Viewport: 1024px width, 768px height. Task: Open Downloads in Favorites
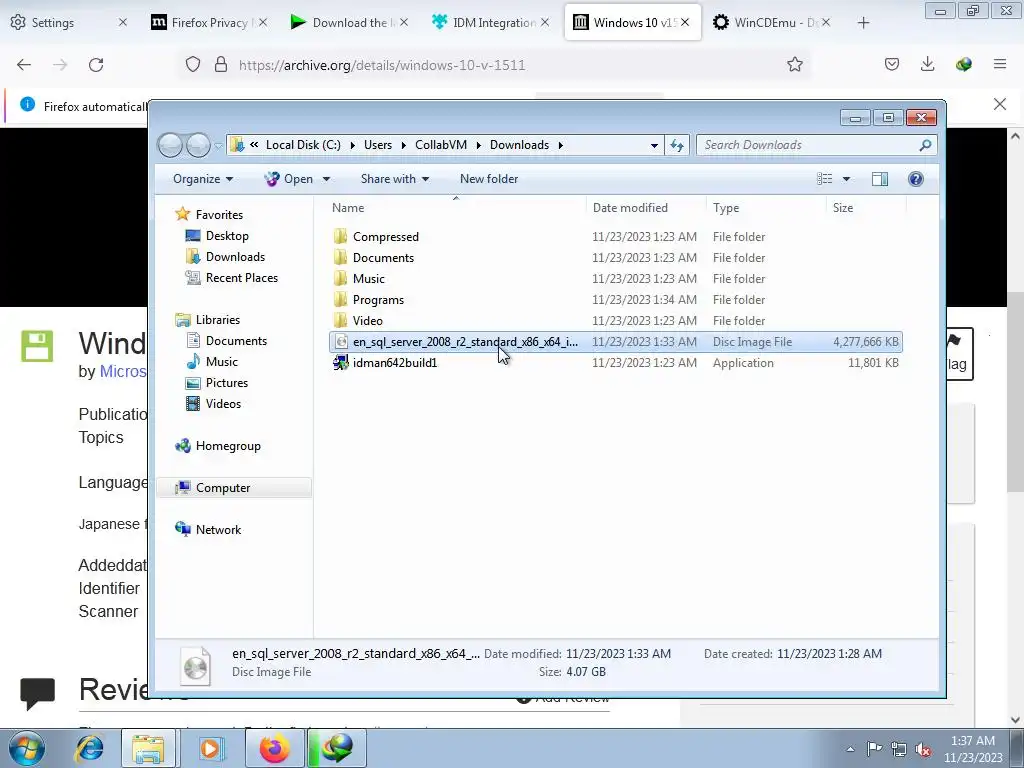tap(235, 257)
